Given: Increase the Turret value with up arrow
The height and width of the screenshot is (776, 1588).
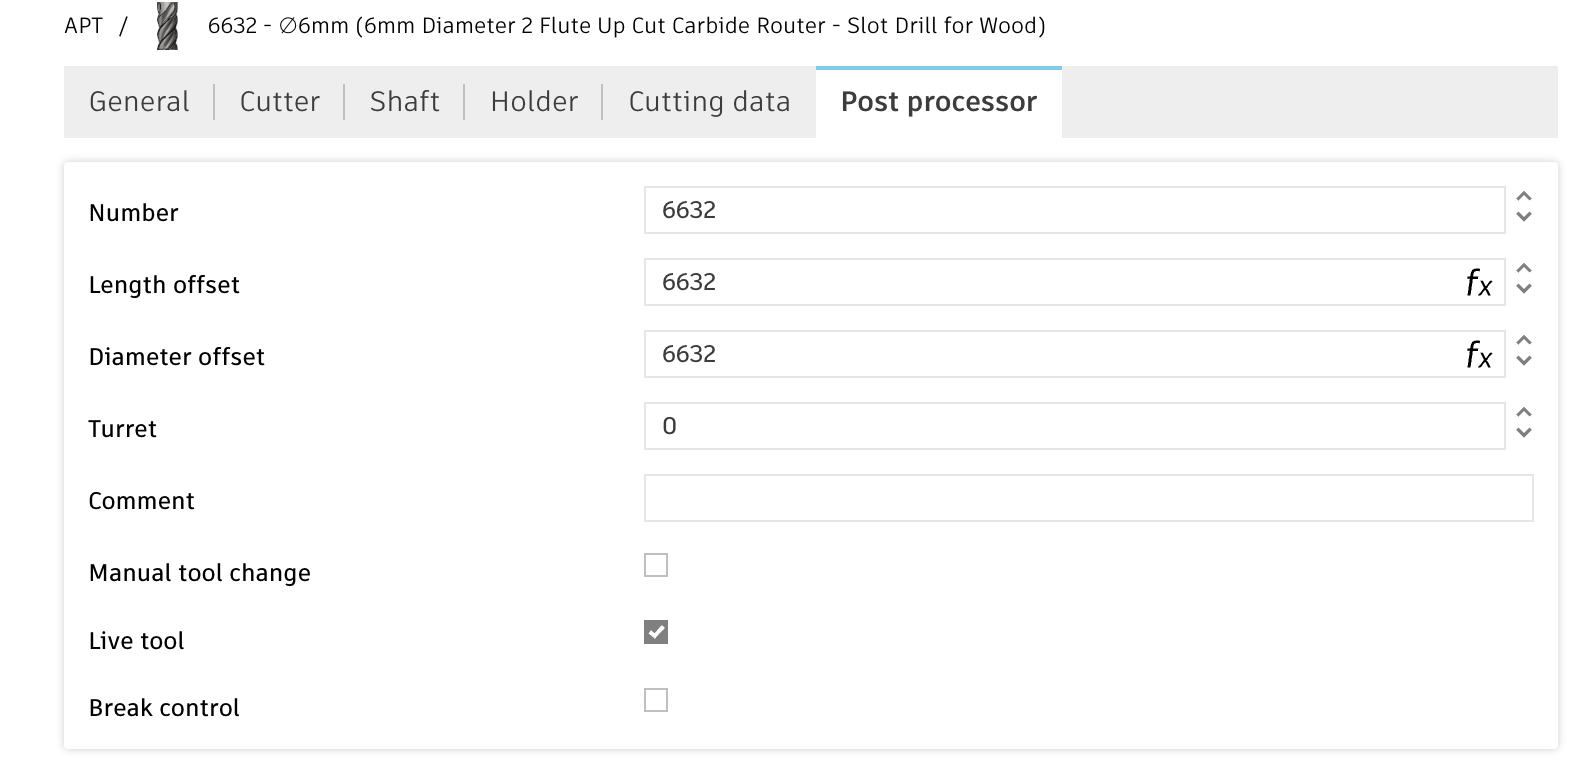Looking at the screenshot, I should point(1524,414).
